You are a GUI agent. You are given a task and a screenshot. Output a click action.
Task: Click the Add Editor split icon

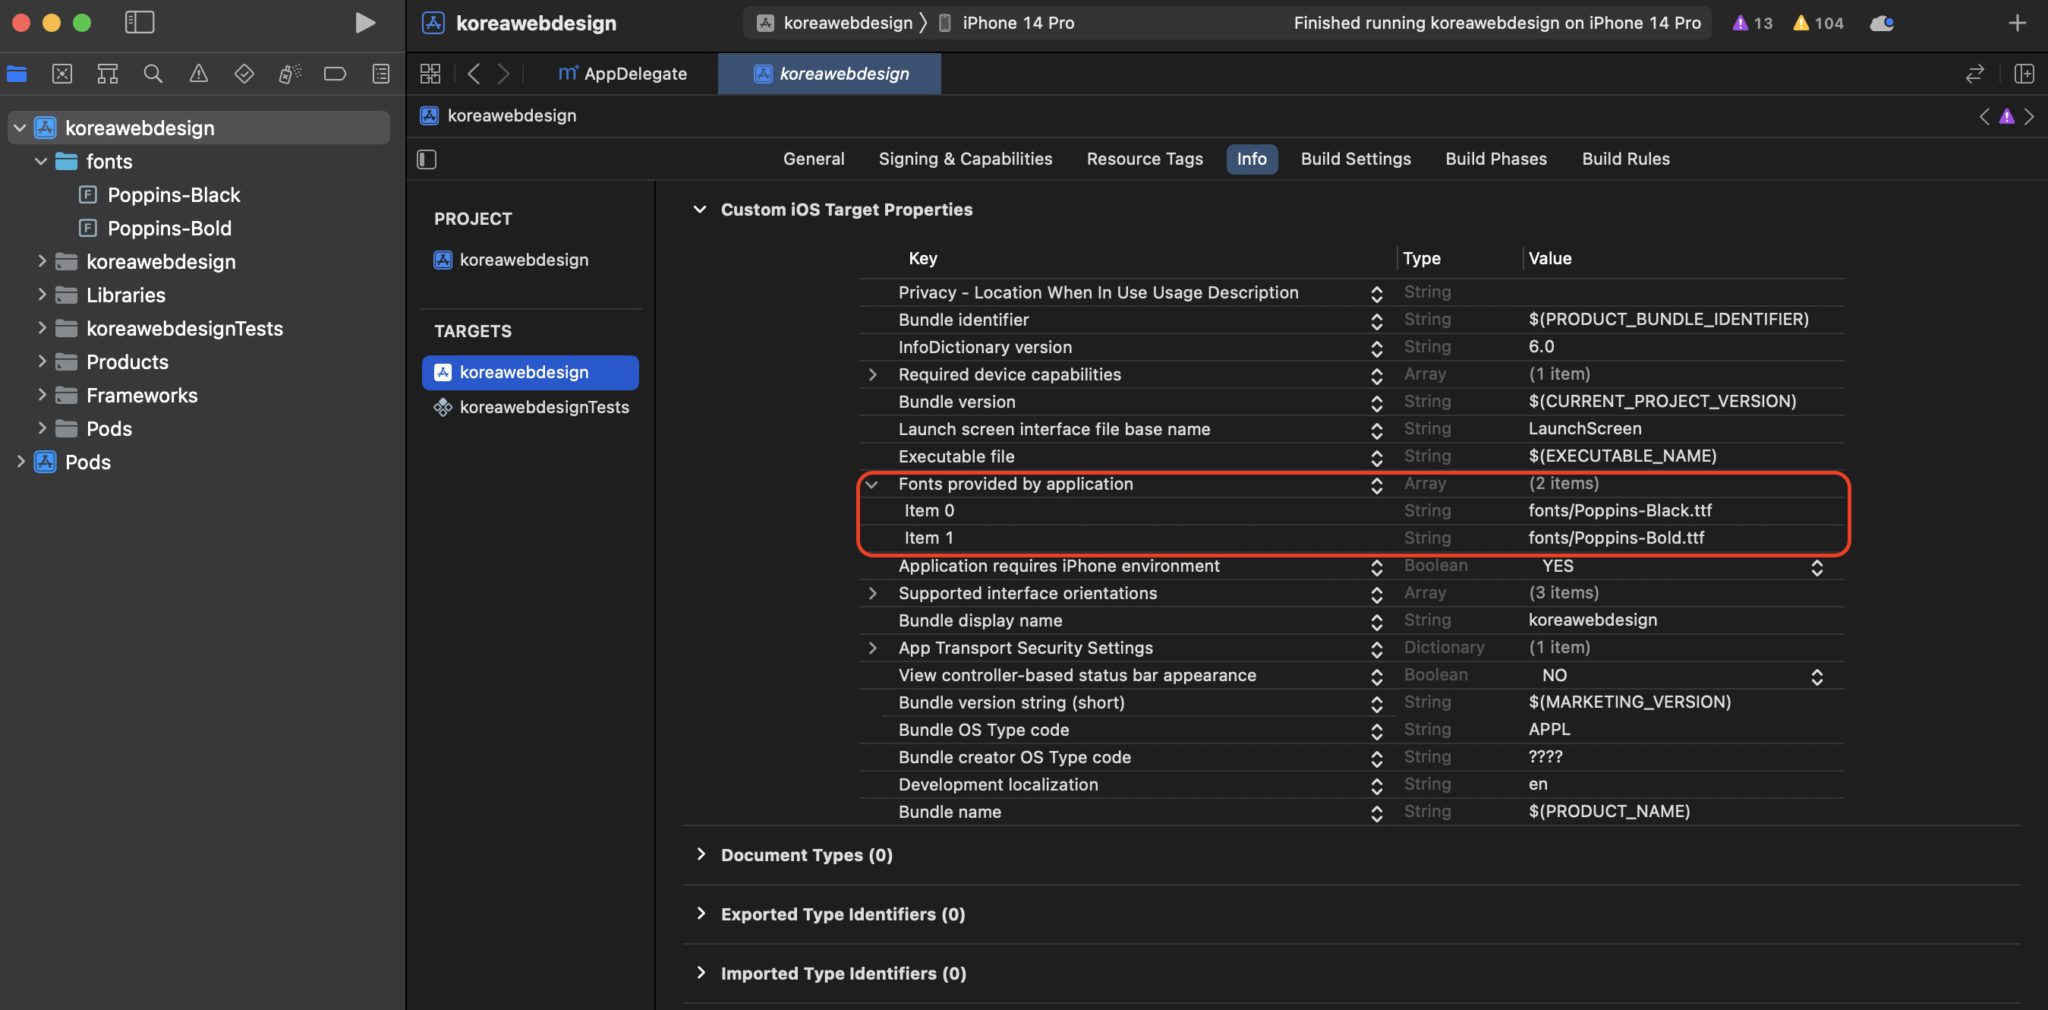(x=2024, y=73)
